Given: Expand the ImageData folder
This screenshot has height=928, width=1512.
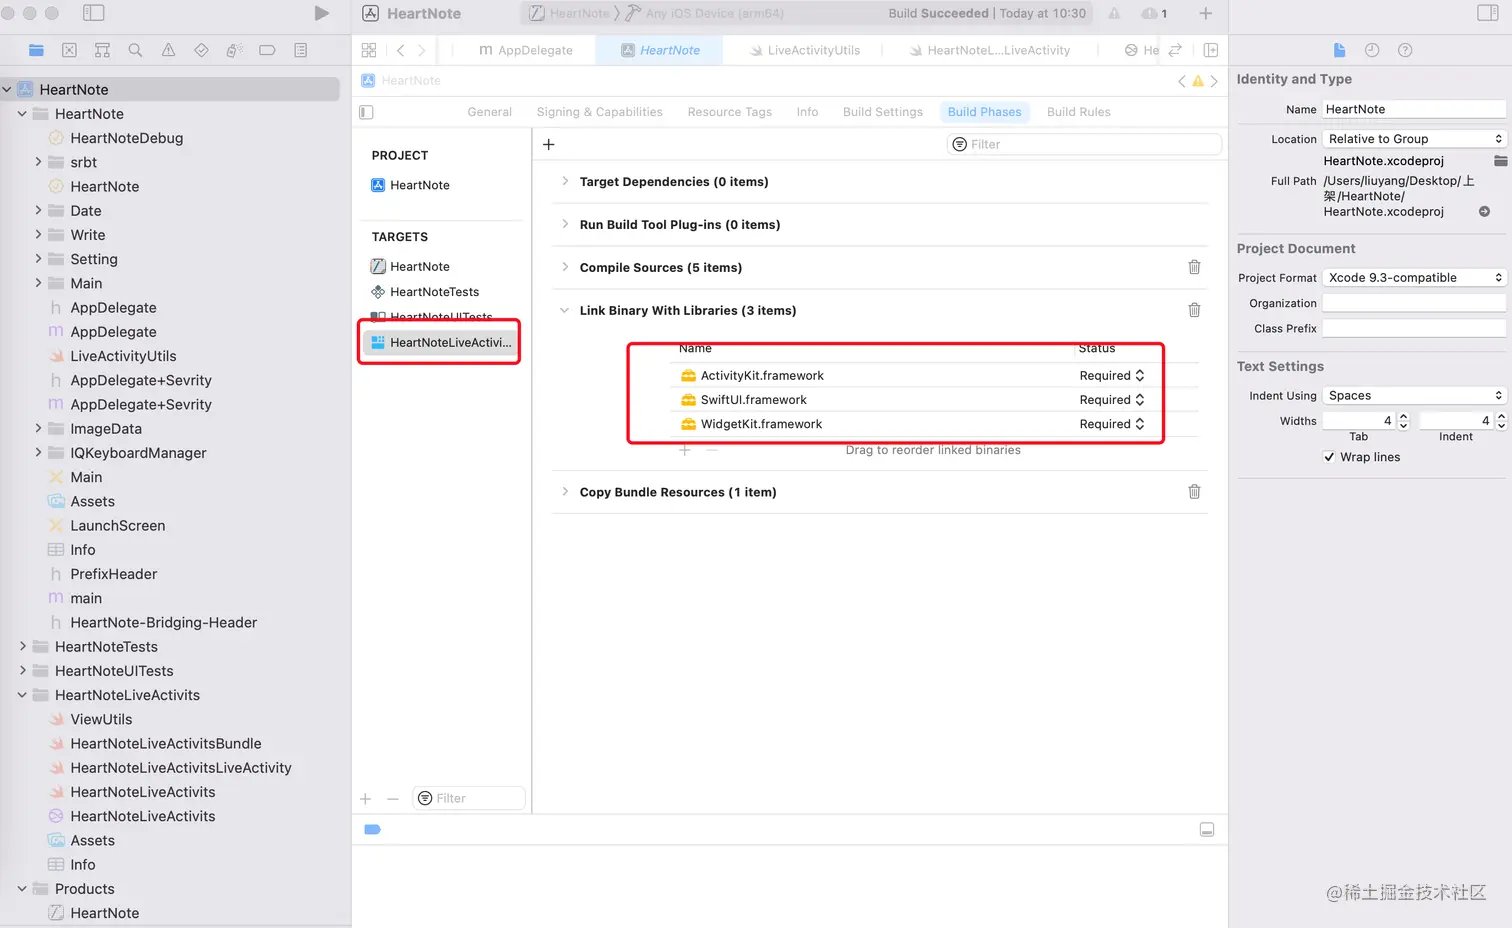Looking at the screenshot, I should [x=38, y=428].
